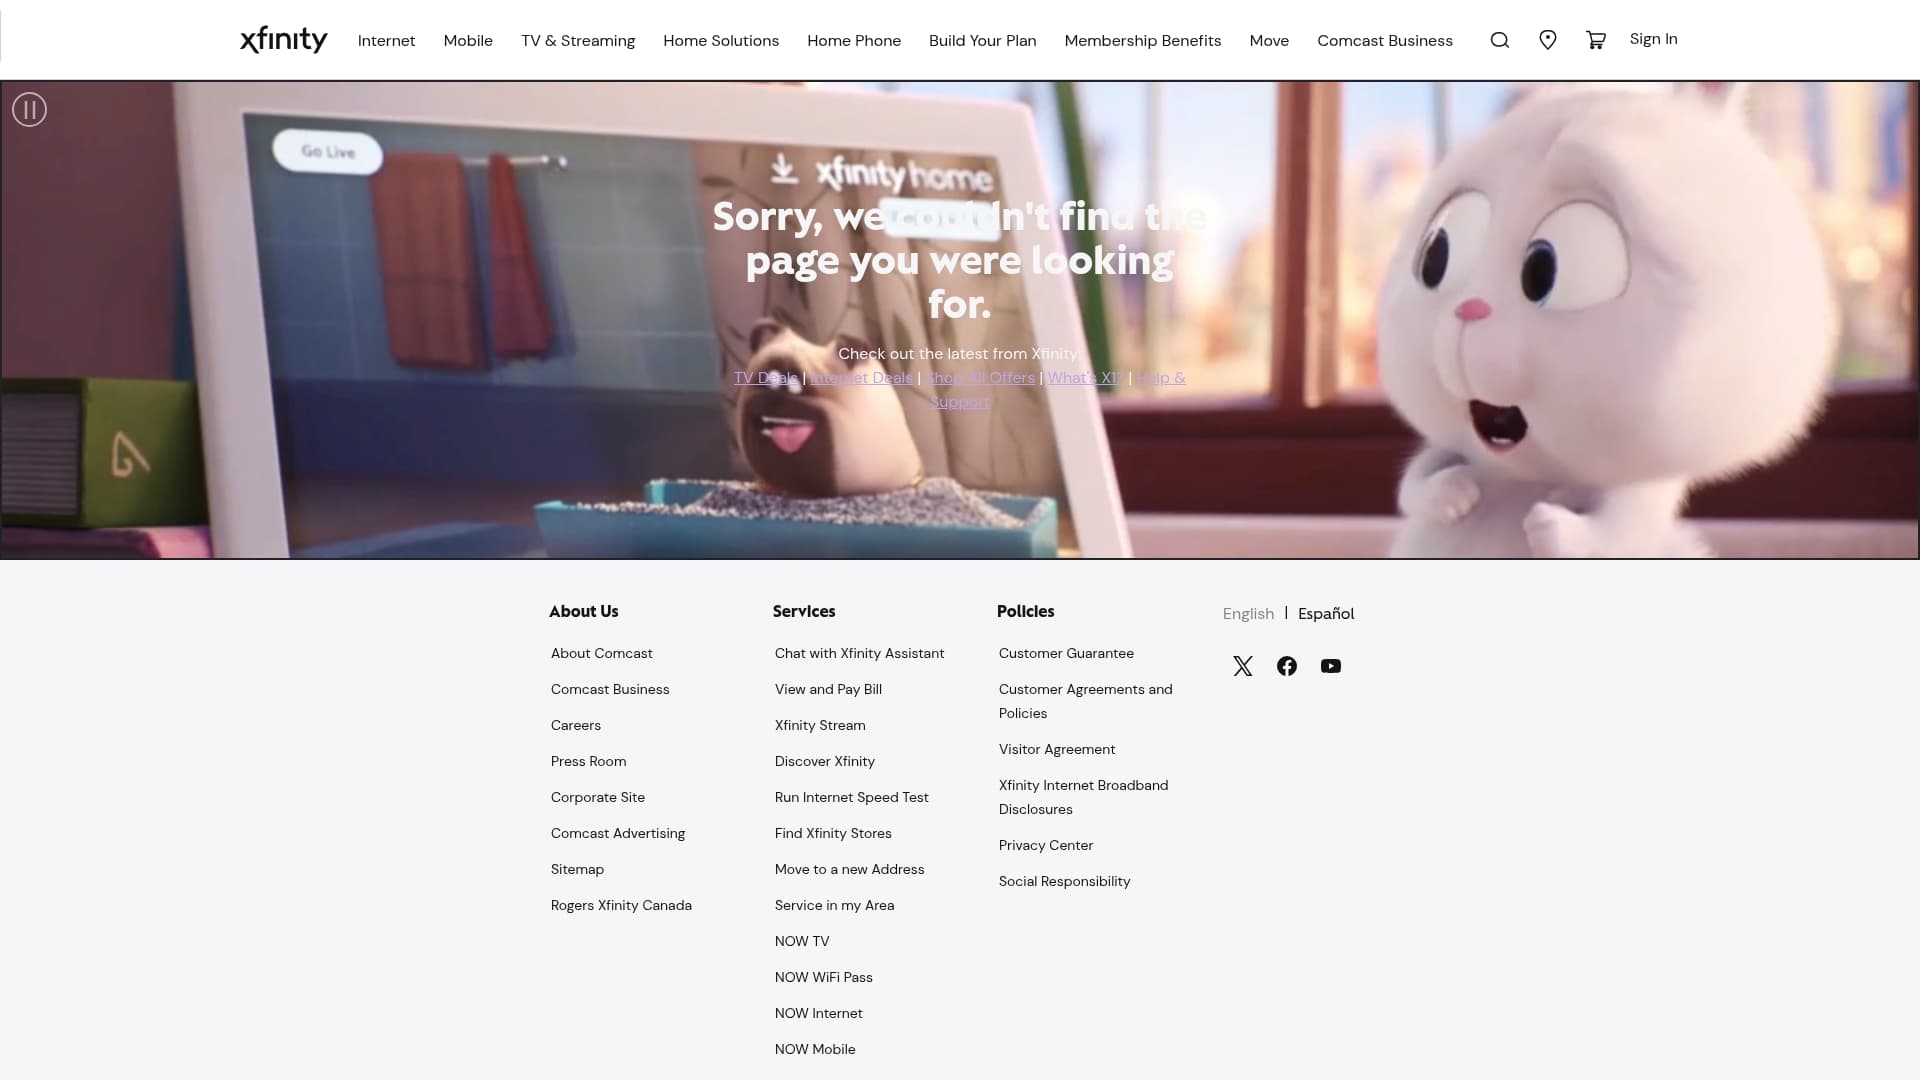The height and width of the screenshot is (1080, 1920).
Task: Follow the Shop All Offers link
Action: [980, 378]
